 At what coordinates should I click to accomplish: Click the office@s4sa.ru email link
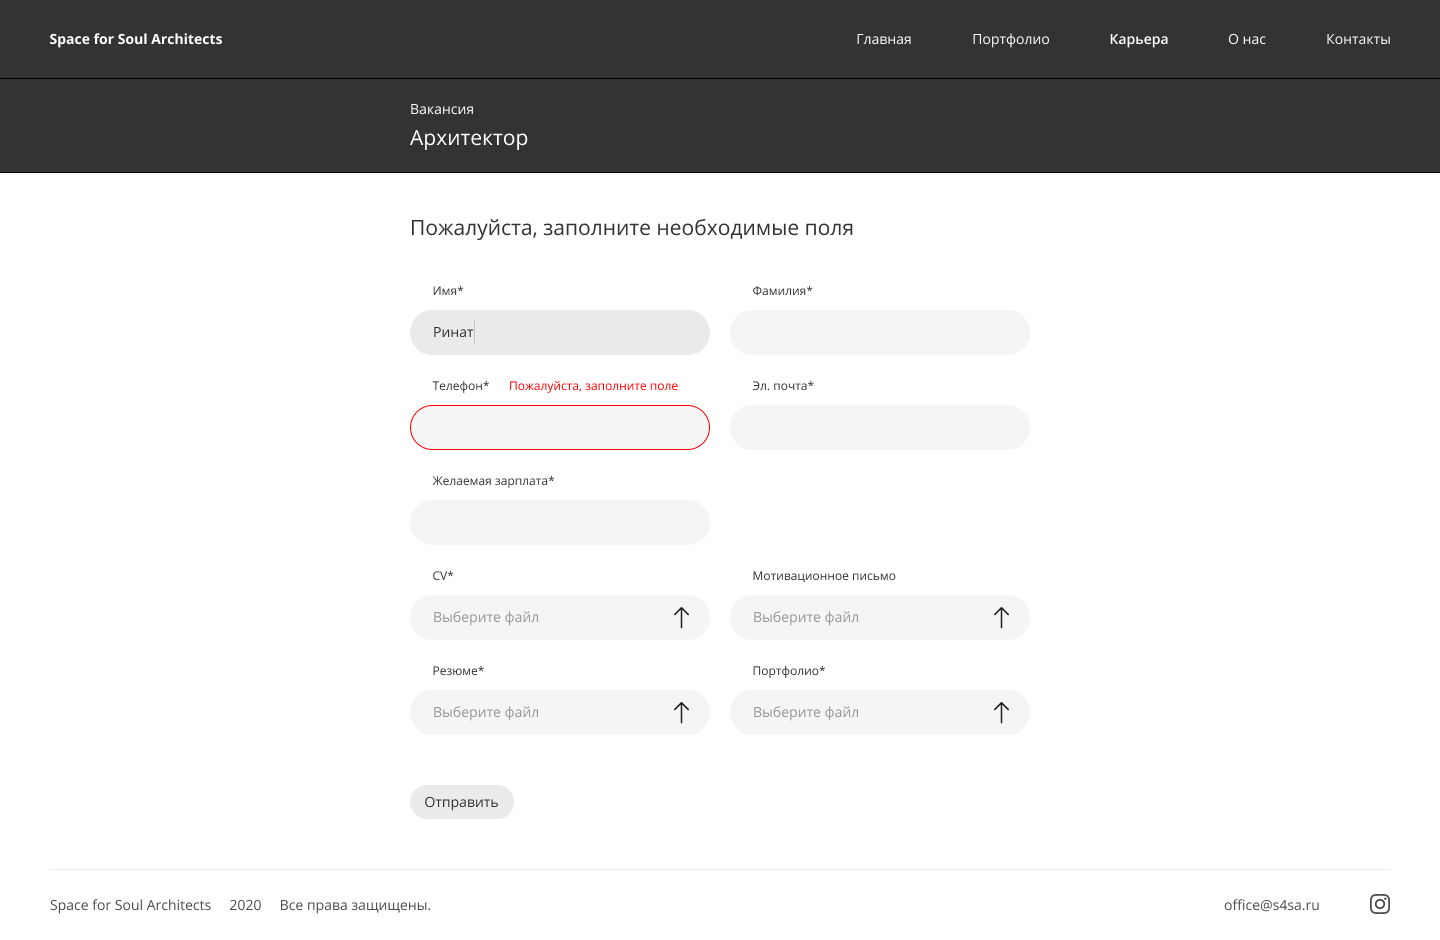1272,905
